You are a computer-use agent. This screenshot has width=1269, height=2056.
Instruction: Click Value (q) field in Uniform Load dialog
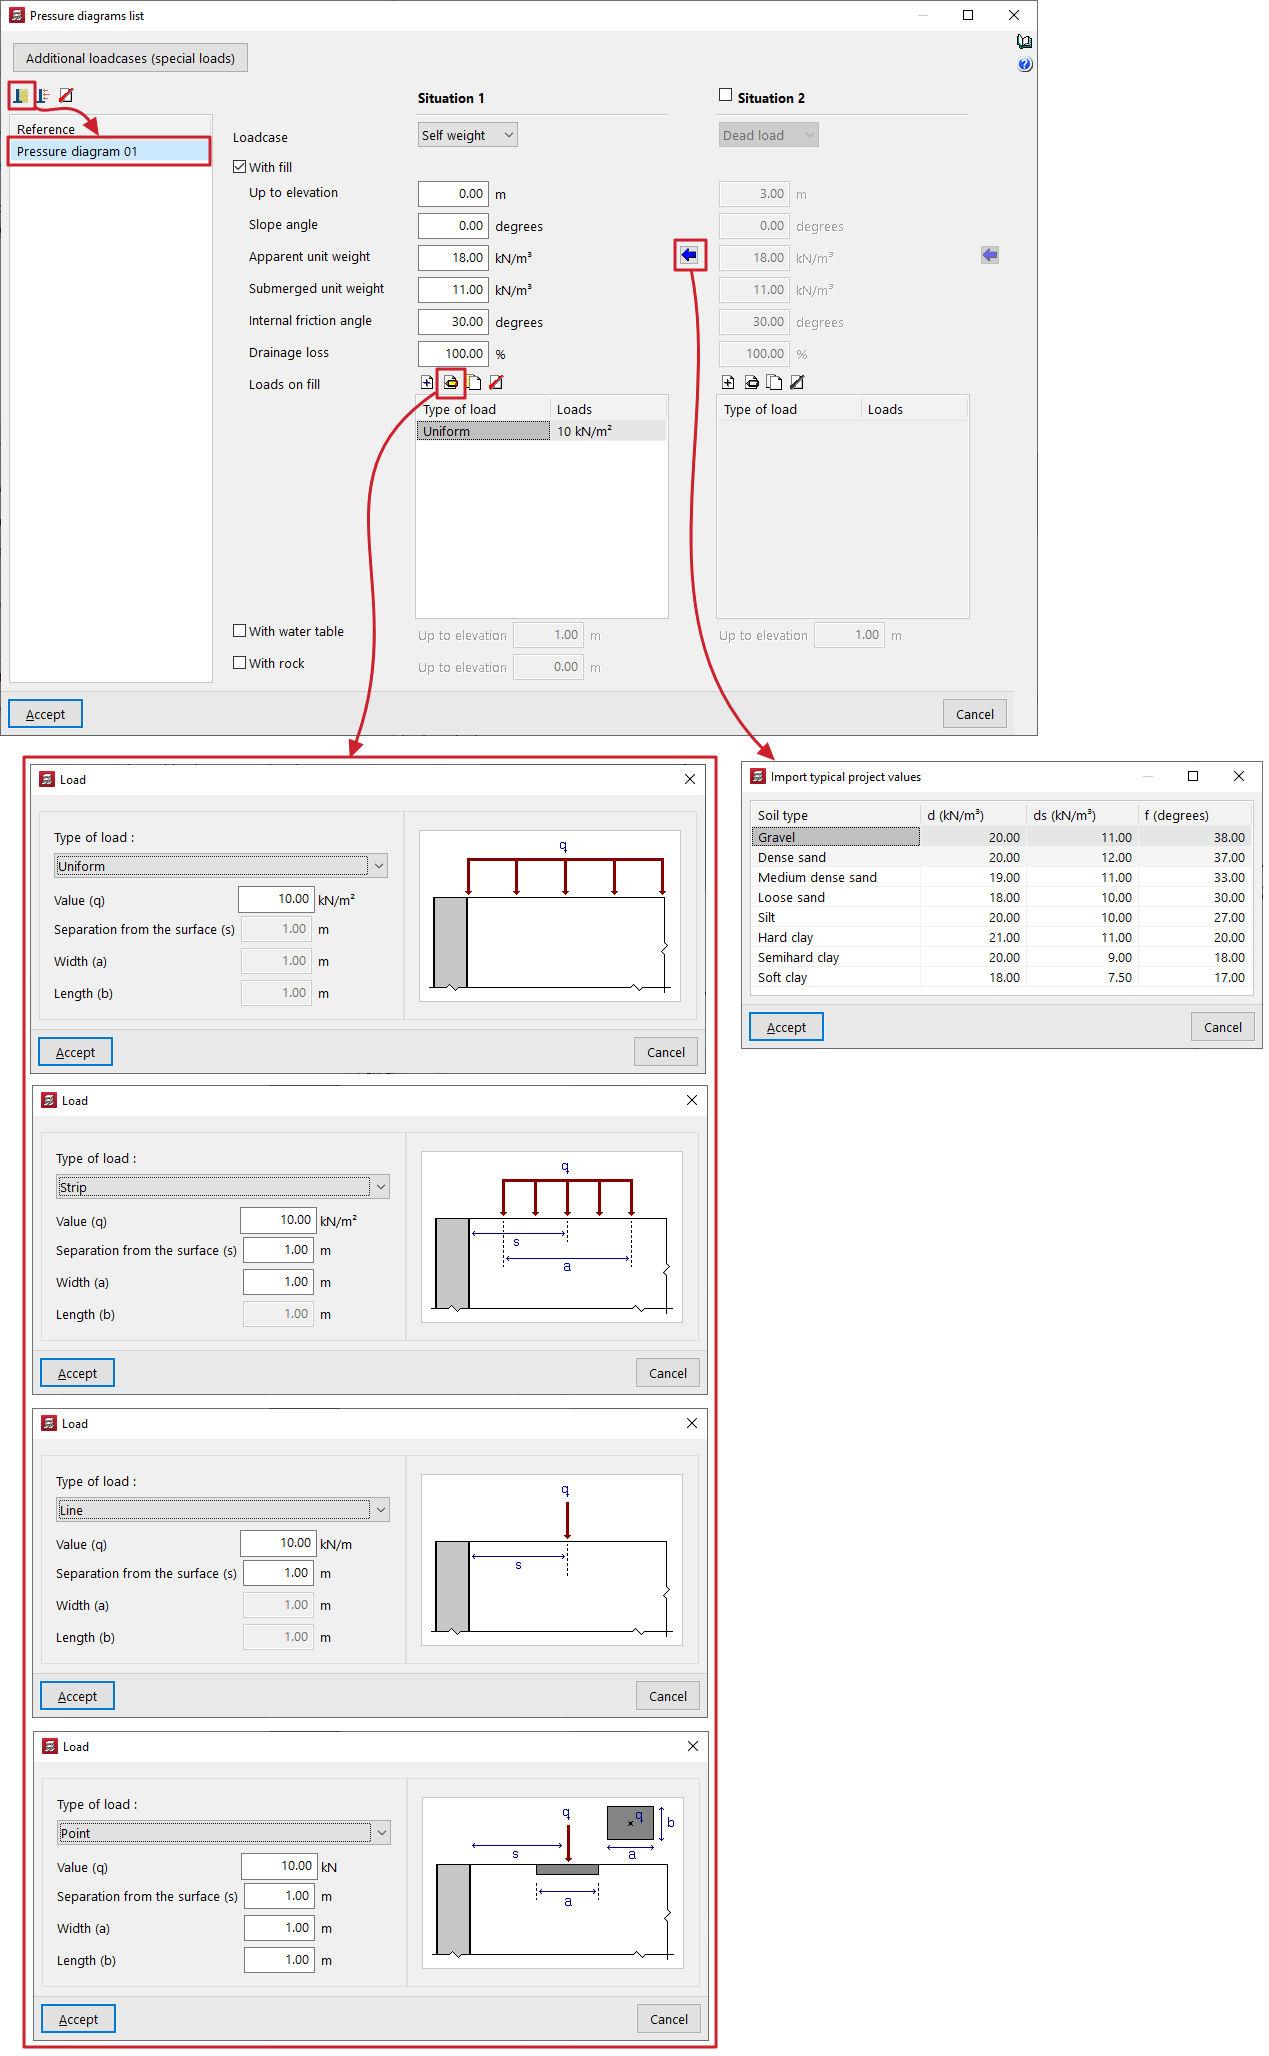276,899
